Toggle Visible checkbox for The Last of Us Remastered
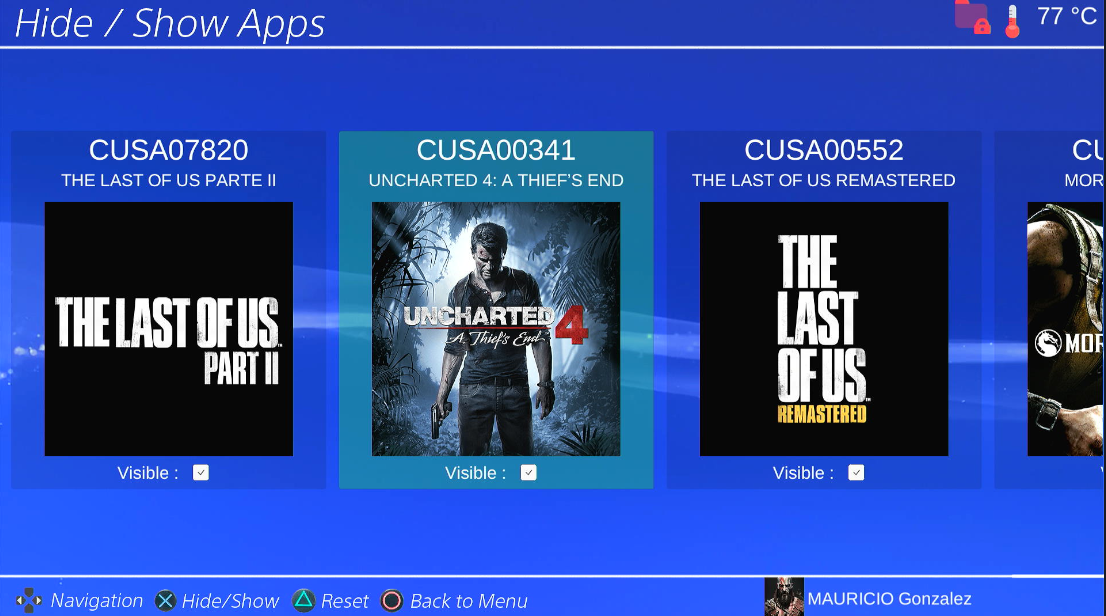The width and height of the screenshot is (1106, 616). tap(856, 473)
